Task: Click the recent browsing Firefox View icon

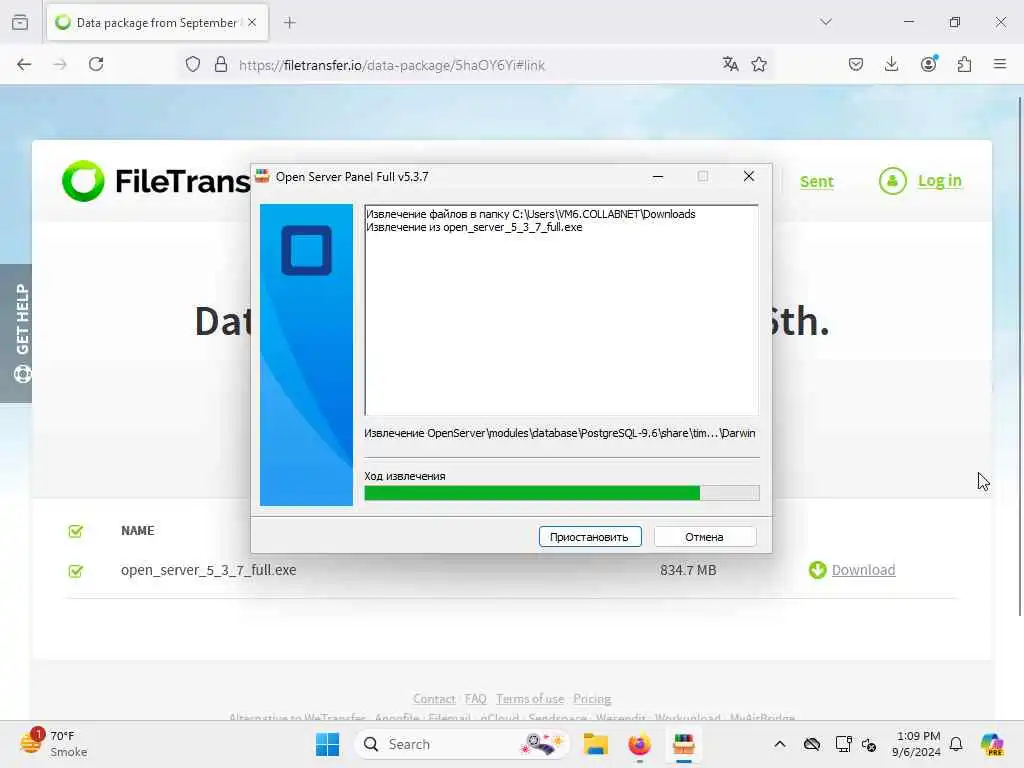Action: click(20, 22)
